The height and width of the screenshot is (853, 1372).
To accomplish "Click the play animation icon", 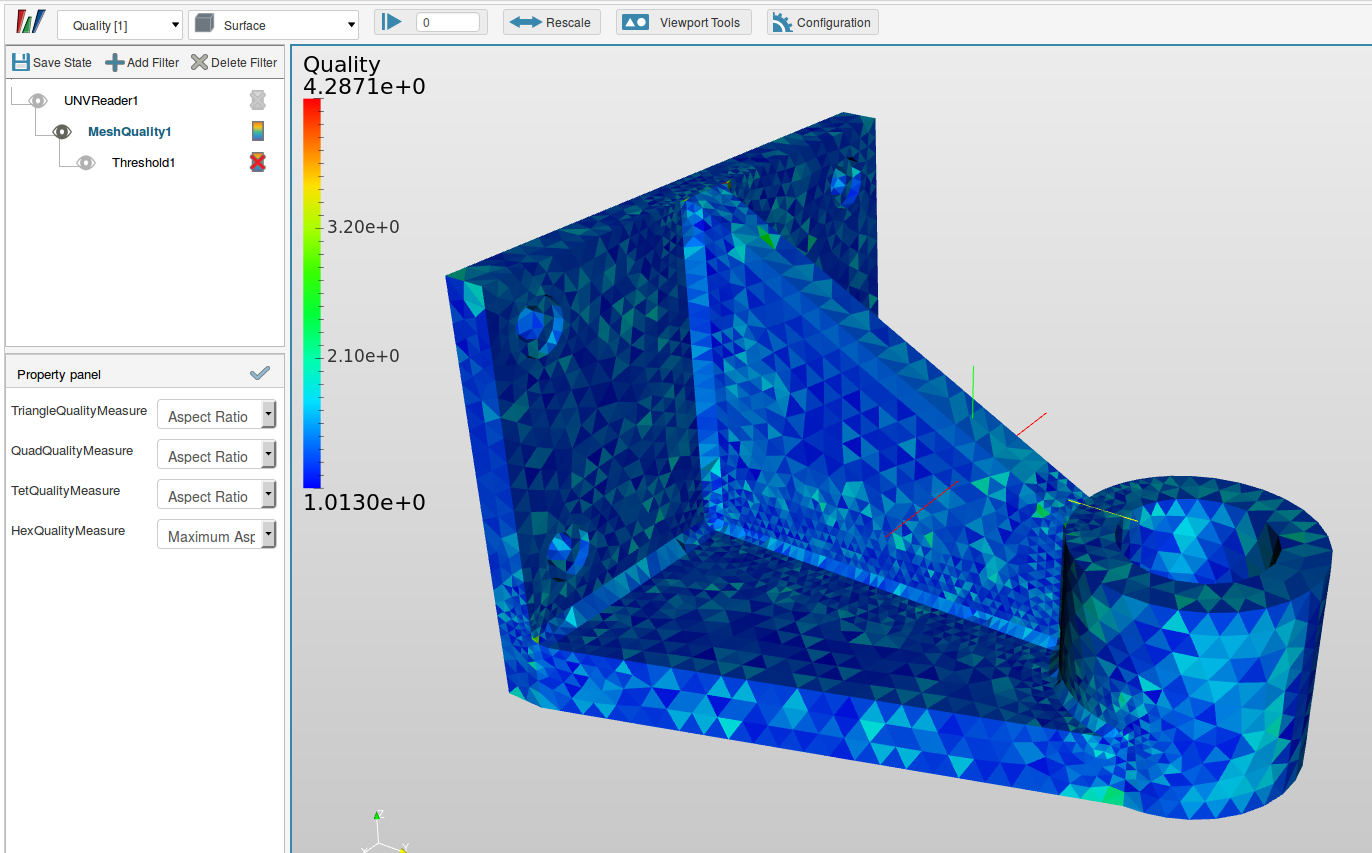I will 392,22.
